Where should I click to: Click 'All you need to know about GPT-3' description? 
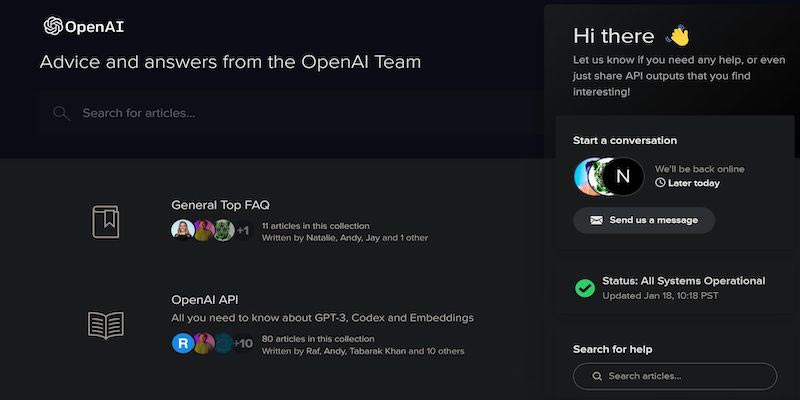click(x=322, y=318)
